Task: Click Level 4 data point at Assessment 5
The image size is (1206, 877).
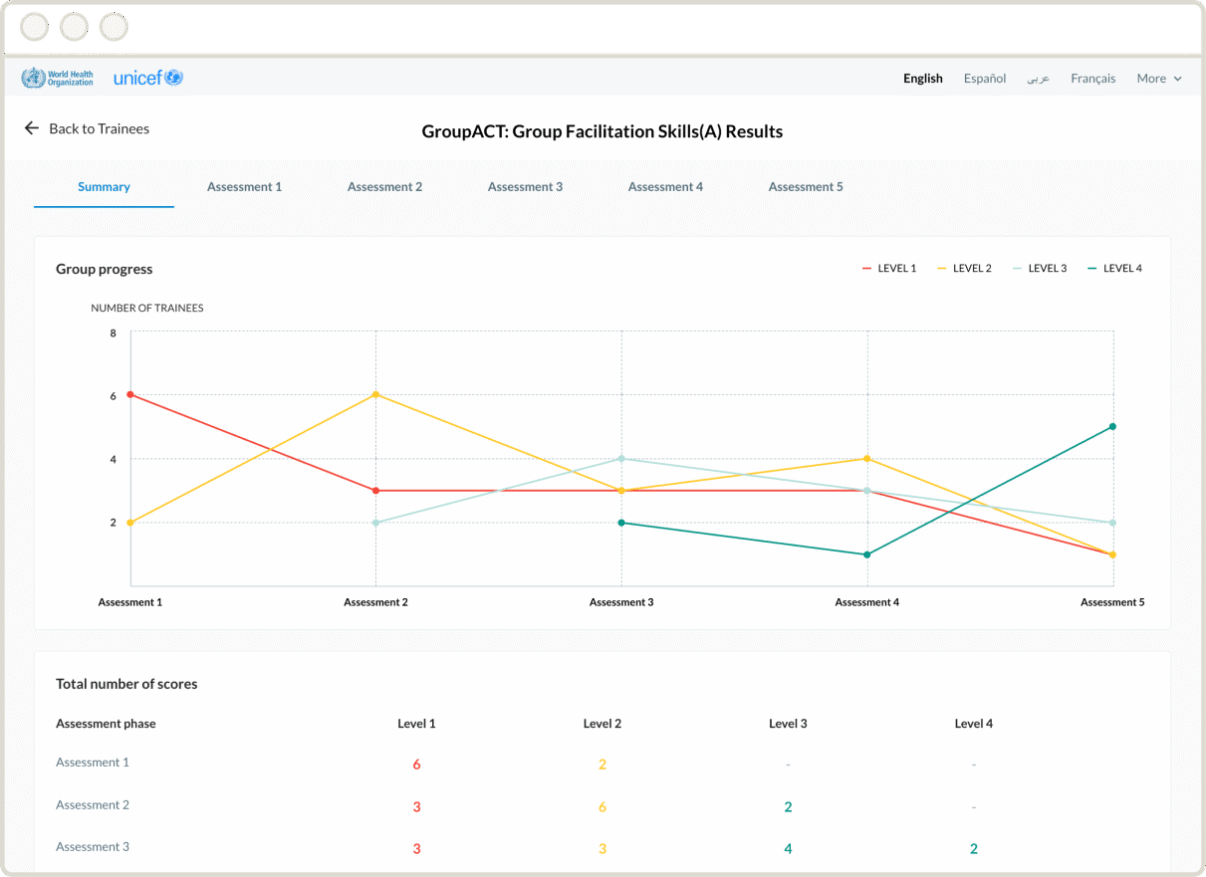Action: [x=1112, y=427]
